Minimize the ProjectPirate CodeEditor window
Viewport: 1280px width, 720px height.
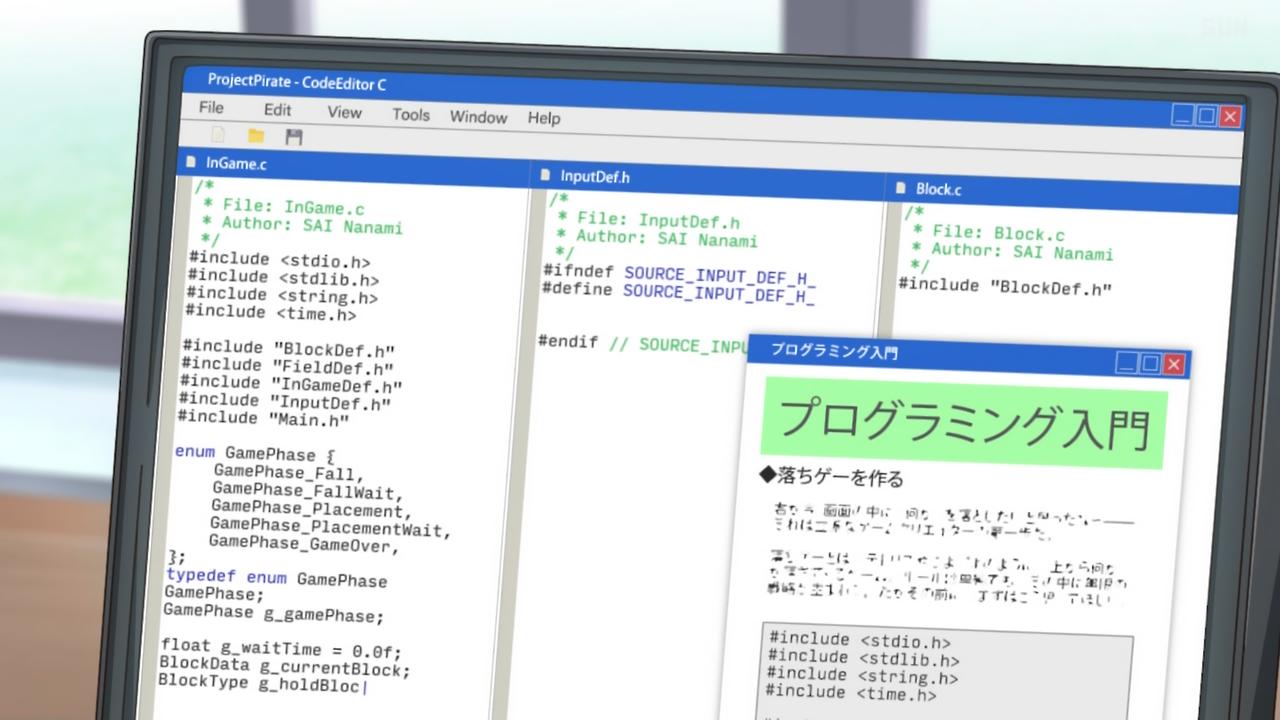(1184, 115)
